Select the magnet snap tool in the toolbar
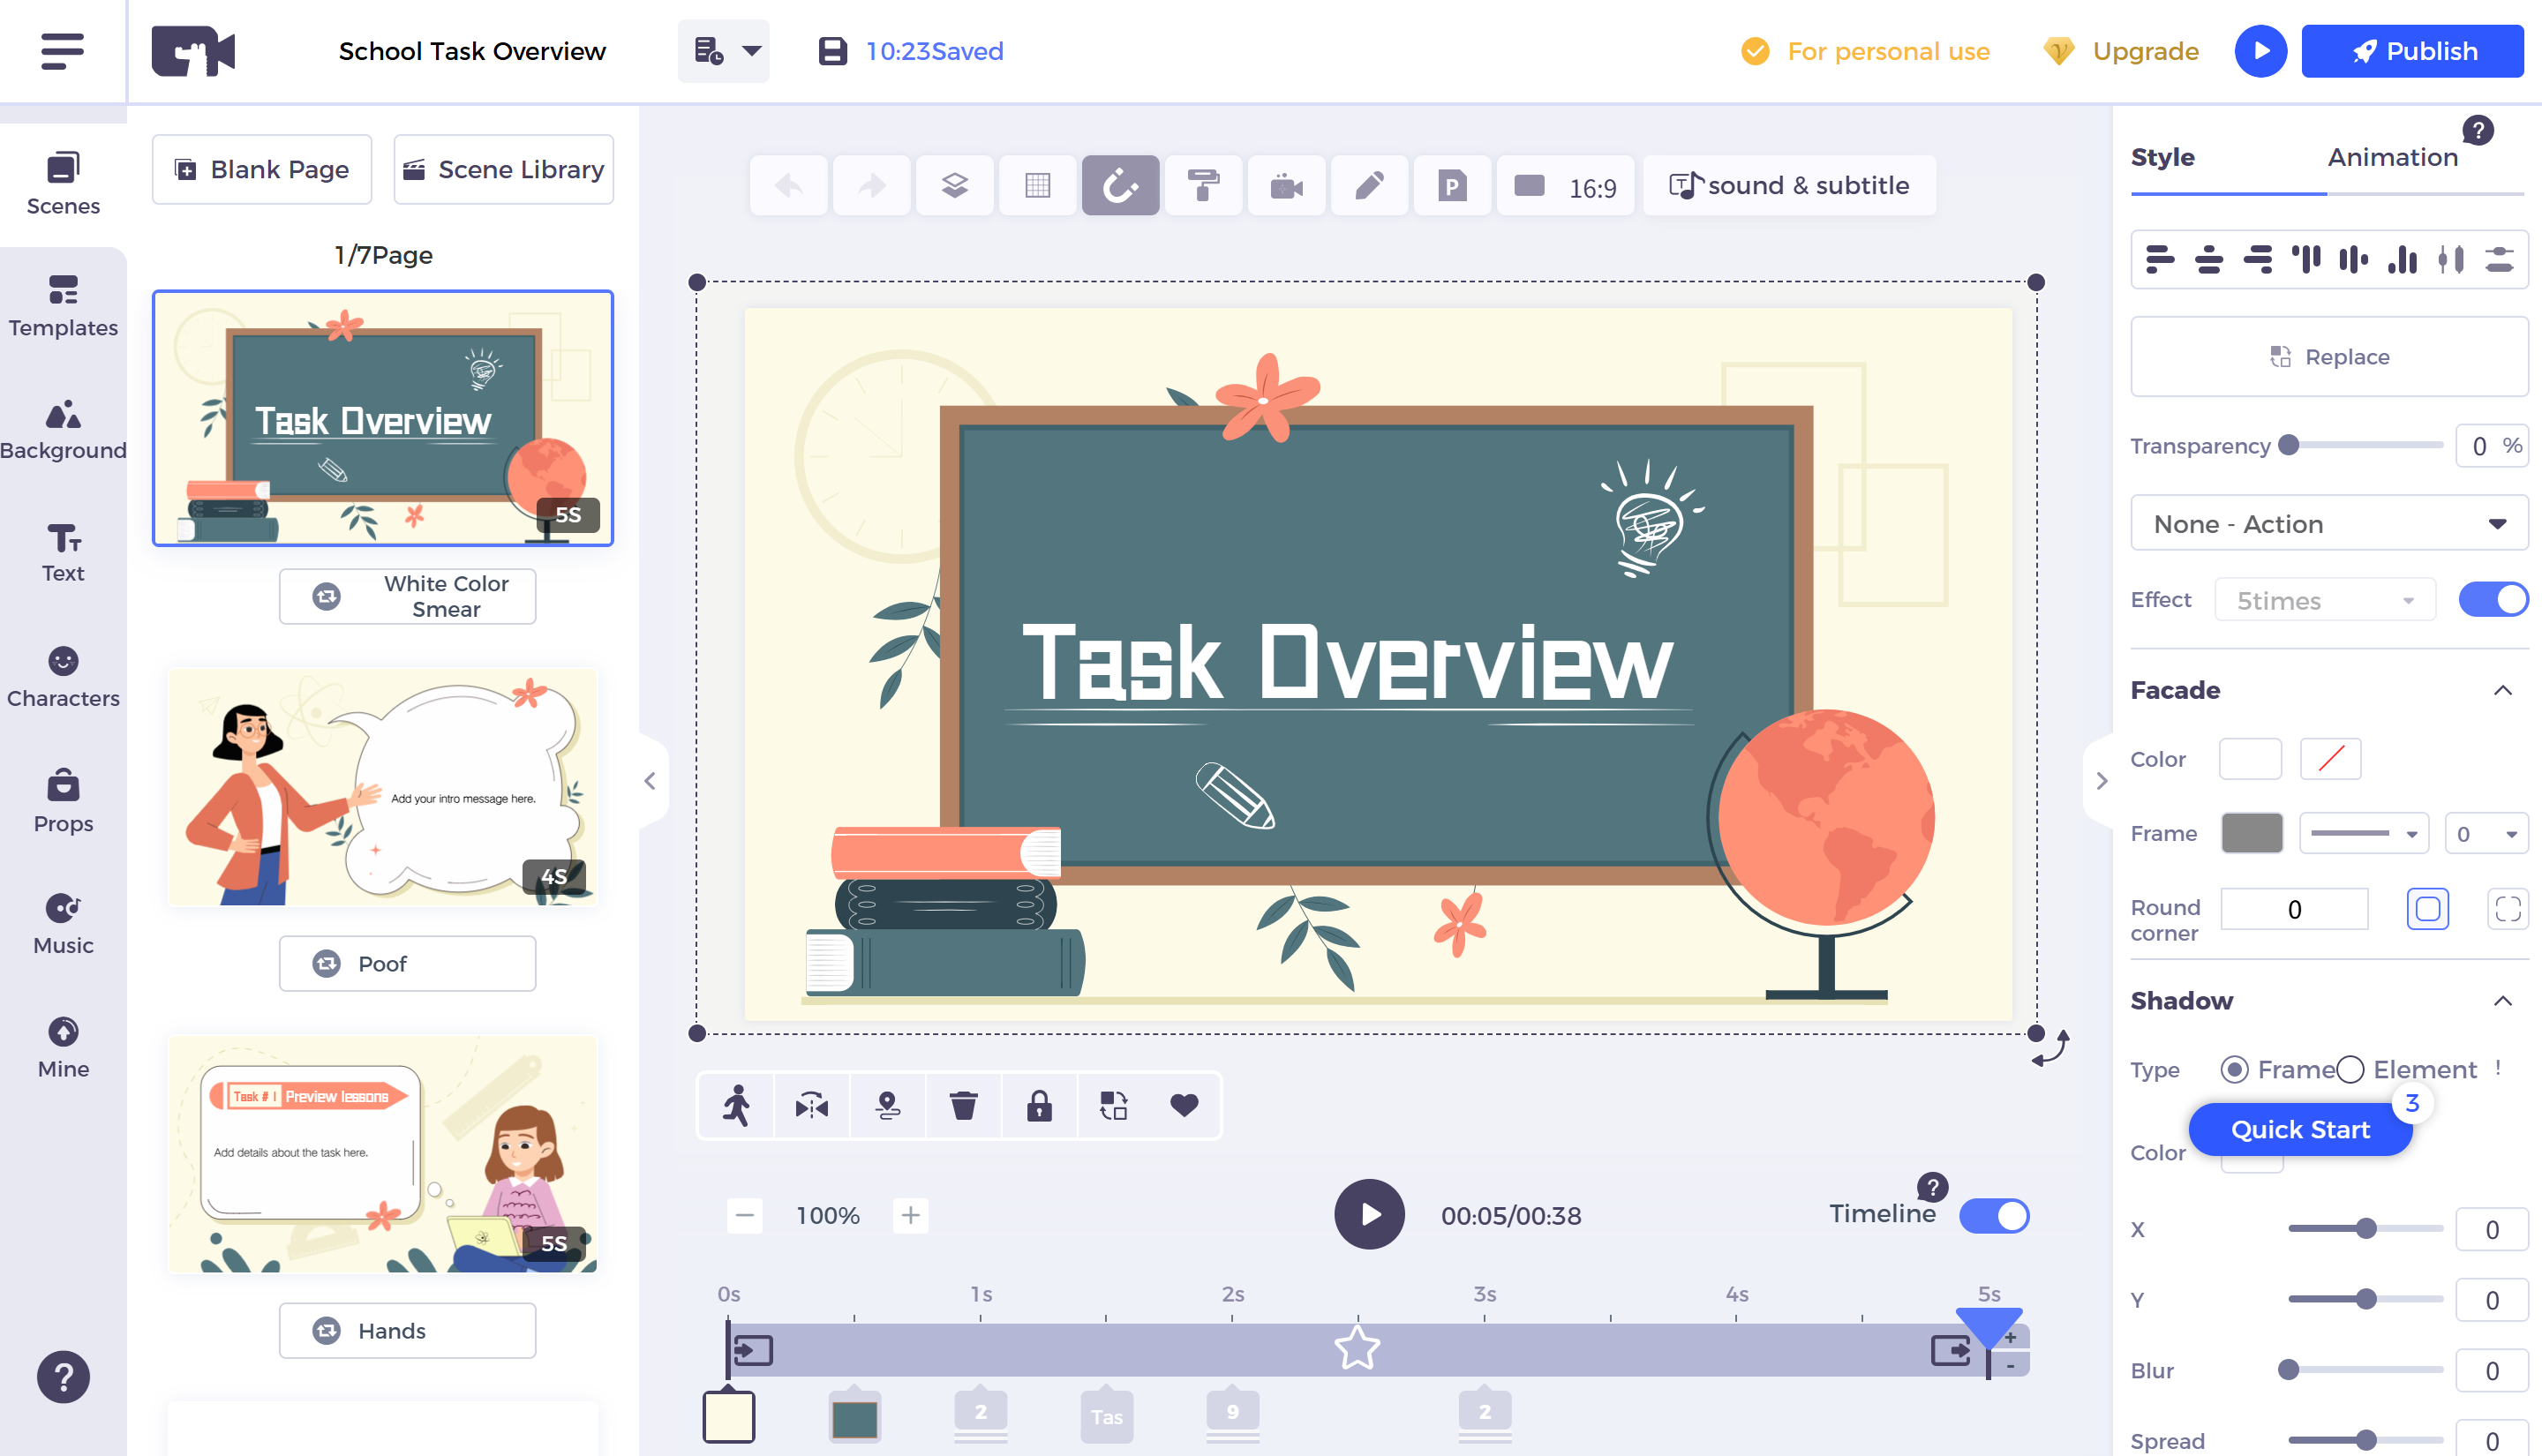The height and width of the screenshot is (1456, 2542). coord(1120,185)
